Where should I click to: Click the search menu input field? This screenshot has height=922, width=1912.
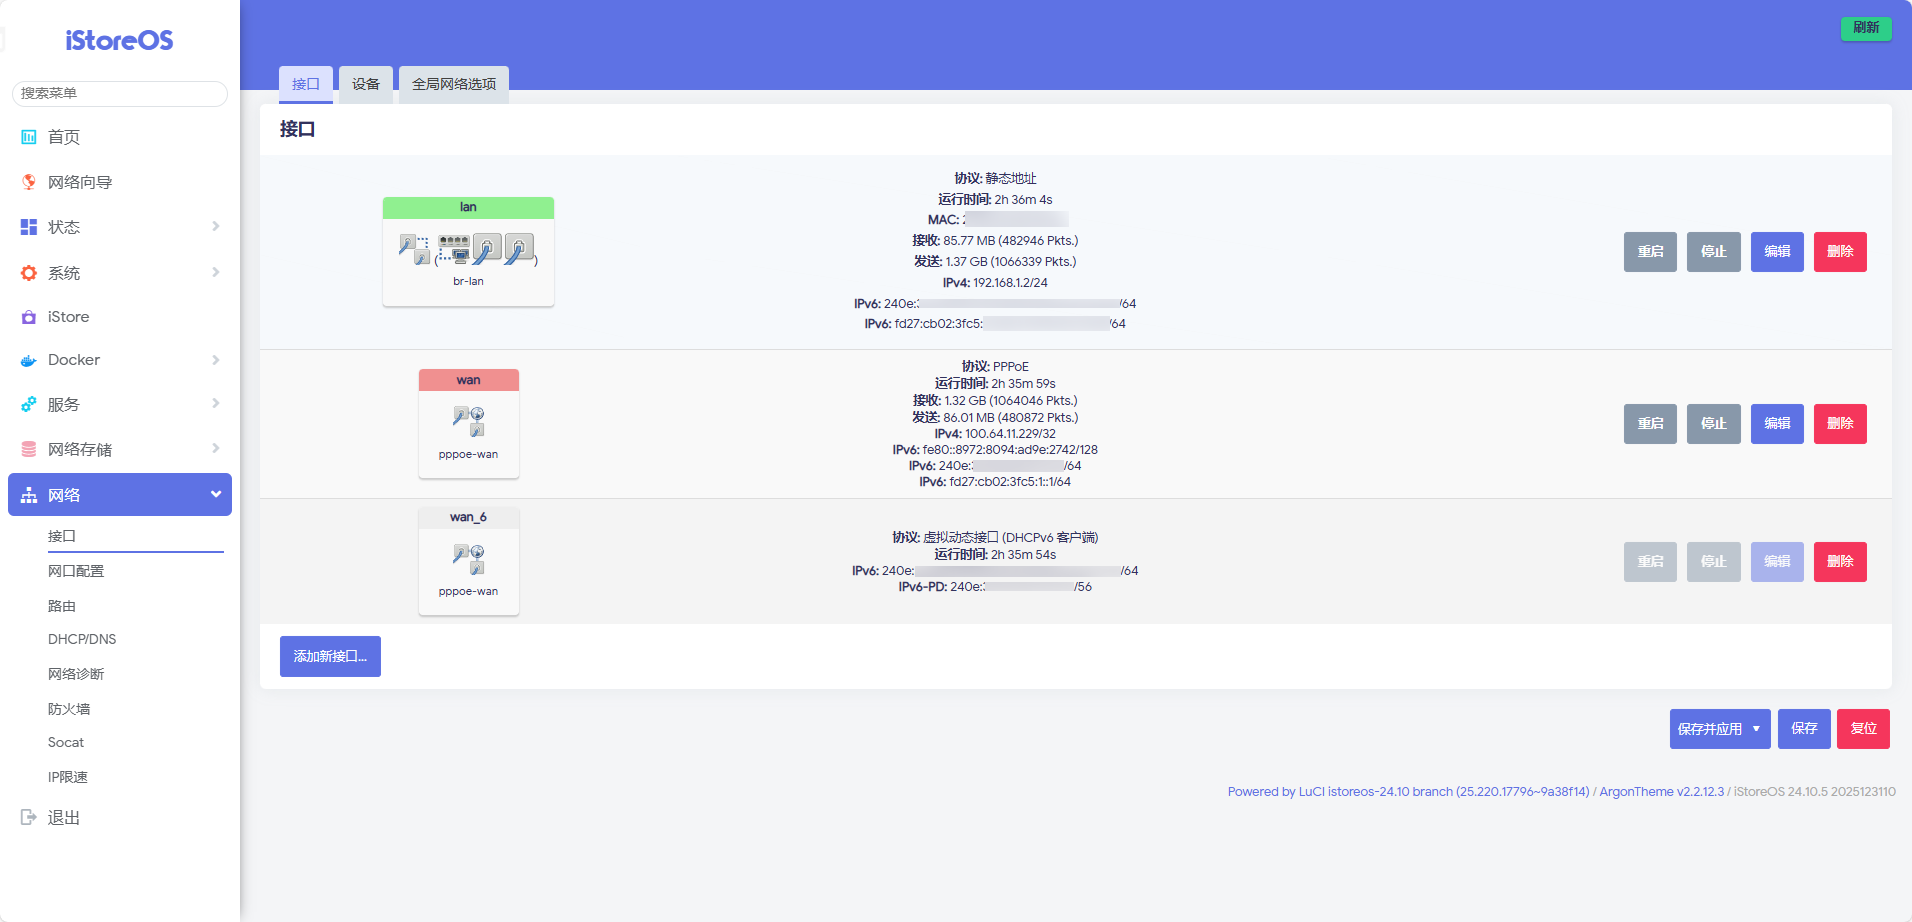(x=120, y=93)
